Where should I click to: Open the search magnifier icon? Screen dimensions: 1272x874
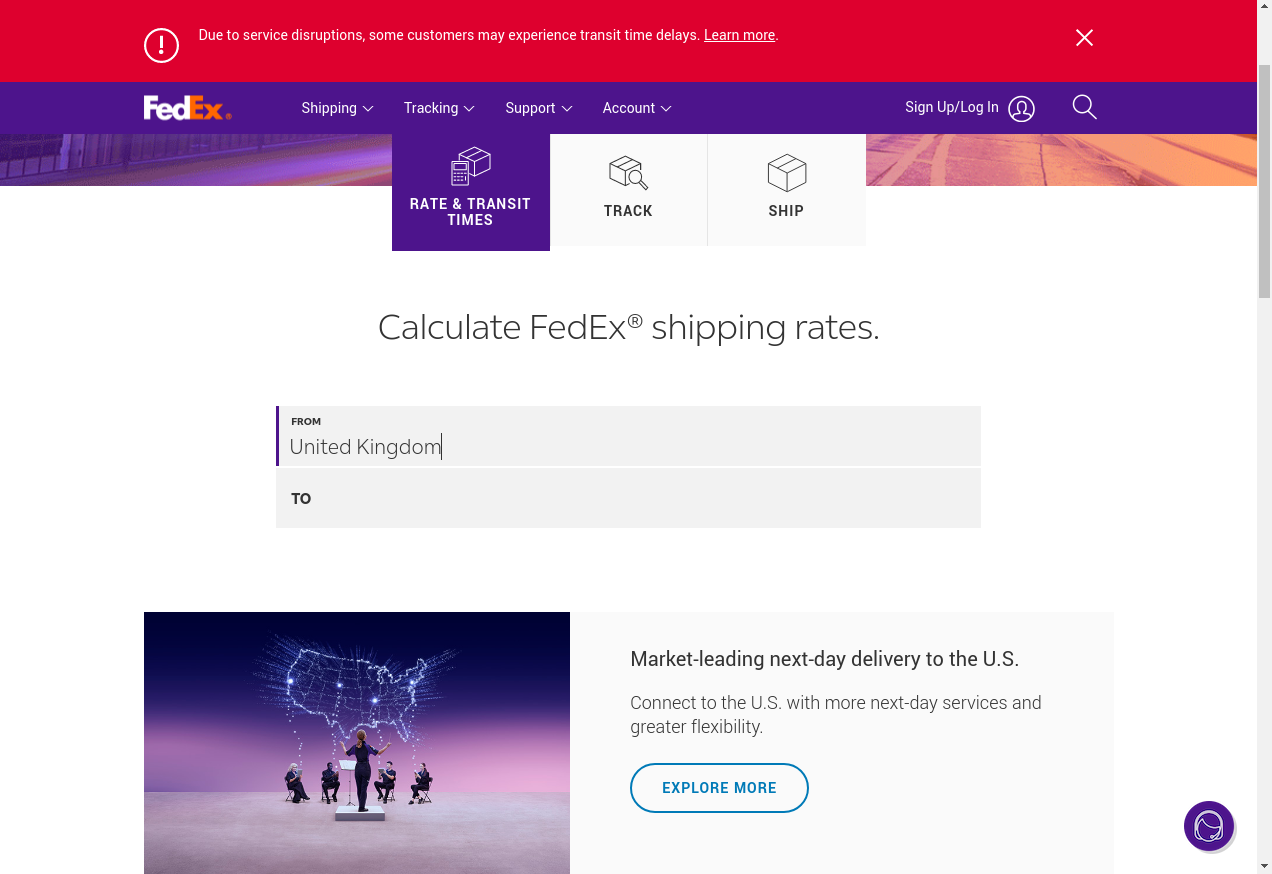1084,107
